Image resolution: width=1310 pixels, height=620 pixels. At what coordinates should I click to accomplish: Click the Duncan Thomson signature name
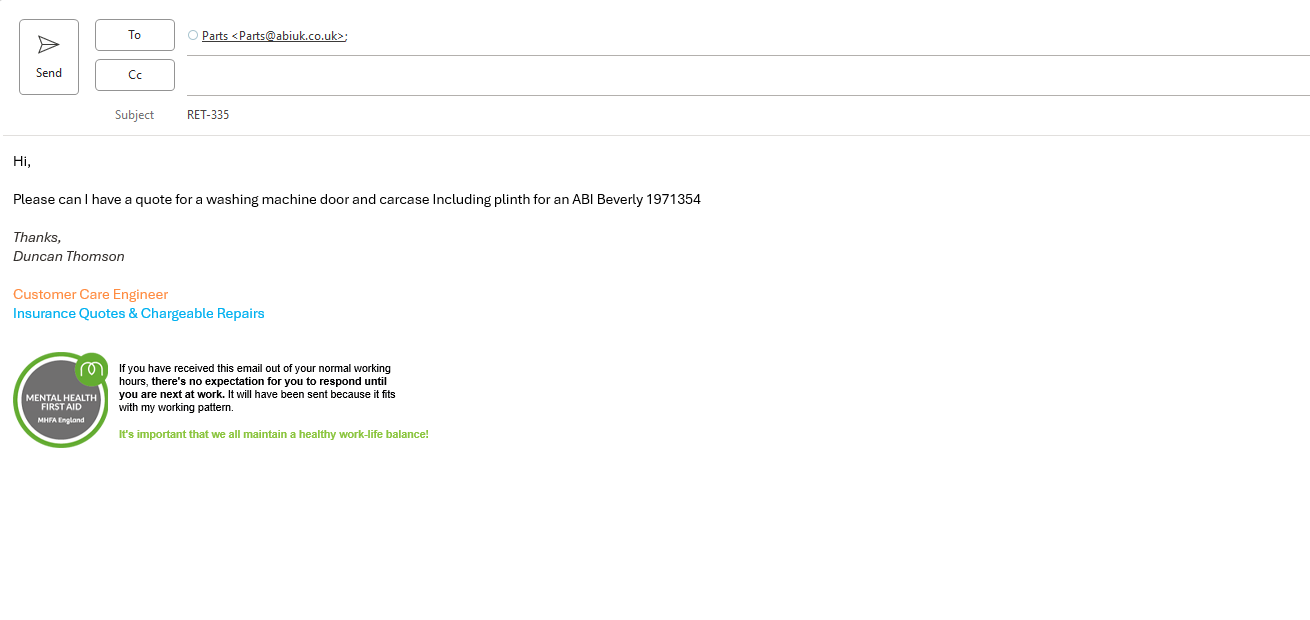[x=69, y=256]
